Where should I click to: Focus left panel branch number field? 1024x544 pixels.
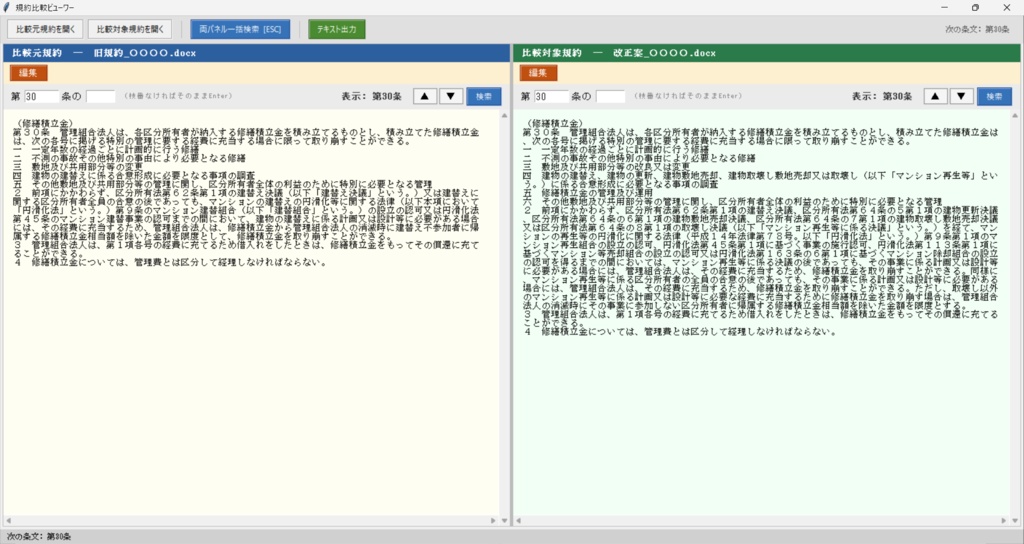tap(101, 97)
